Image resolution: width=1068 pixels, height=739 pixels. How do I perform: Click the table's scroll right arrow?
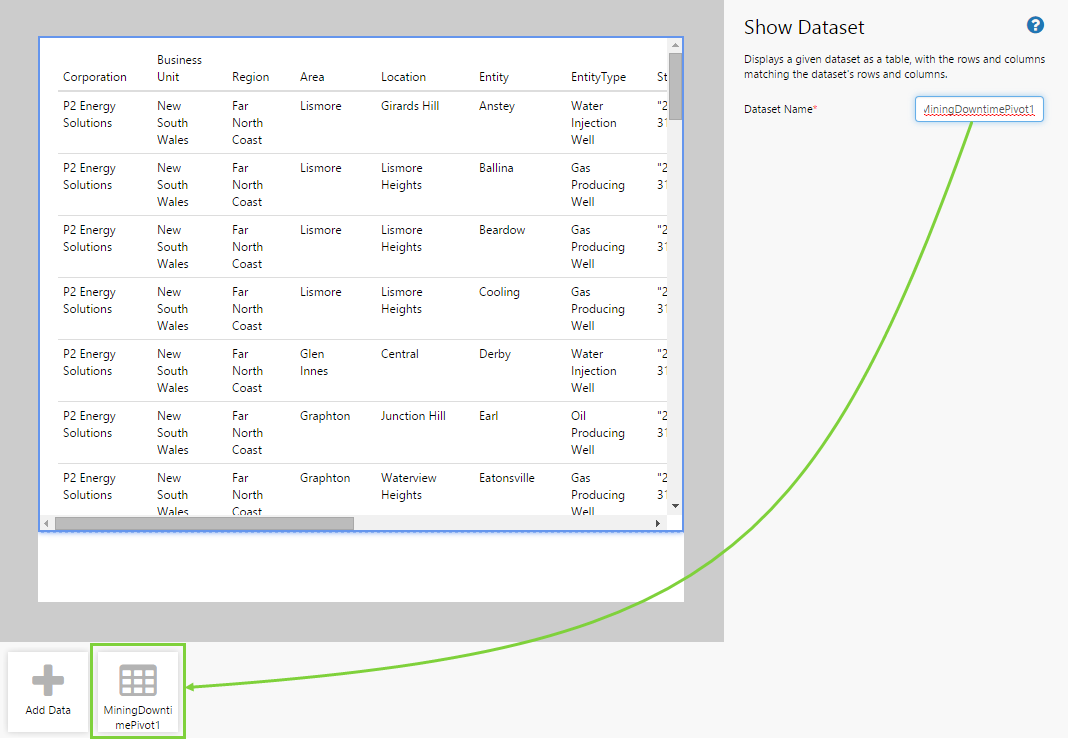[x=658, y=523]
